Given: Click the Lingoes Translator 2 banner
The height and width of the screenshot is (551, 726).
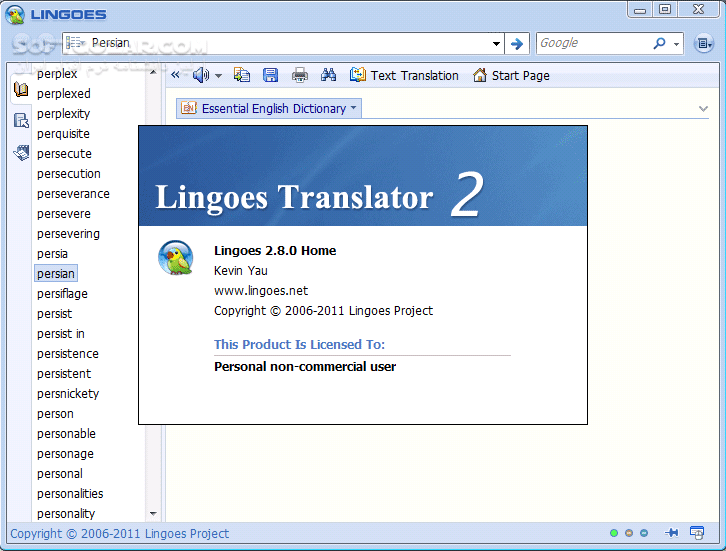Looking at the screenshot, I should click(363, 176).
